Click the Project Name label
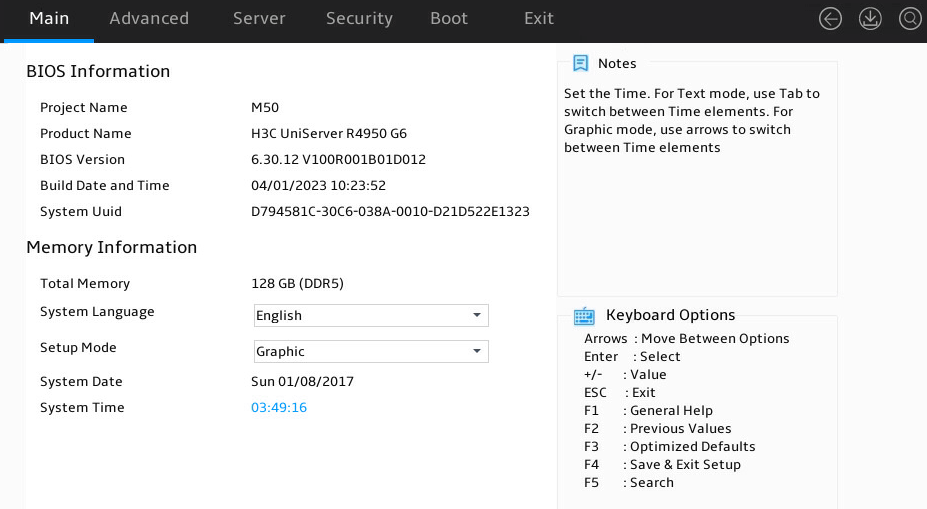Image resolution: width=927 pixels, height=509 pixels. point(83,108)
